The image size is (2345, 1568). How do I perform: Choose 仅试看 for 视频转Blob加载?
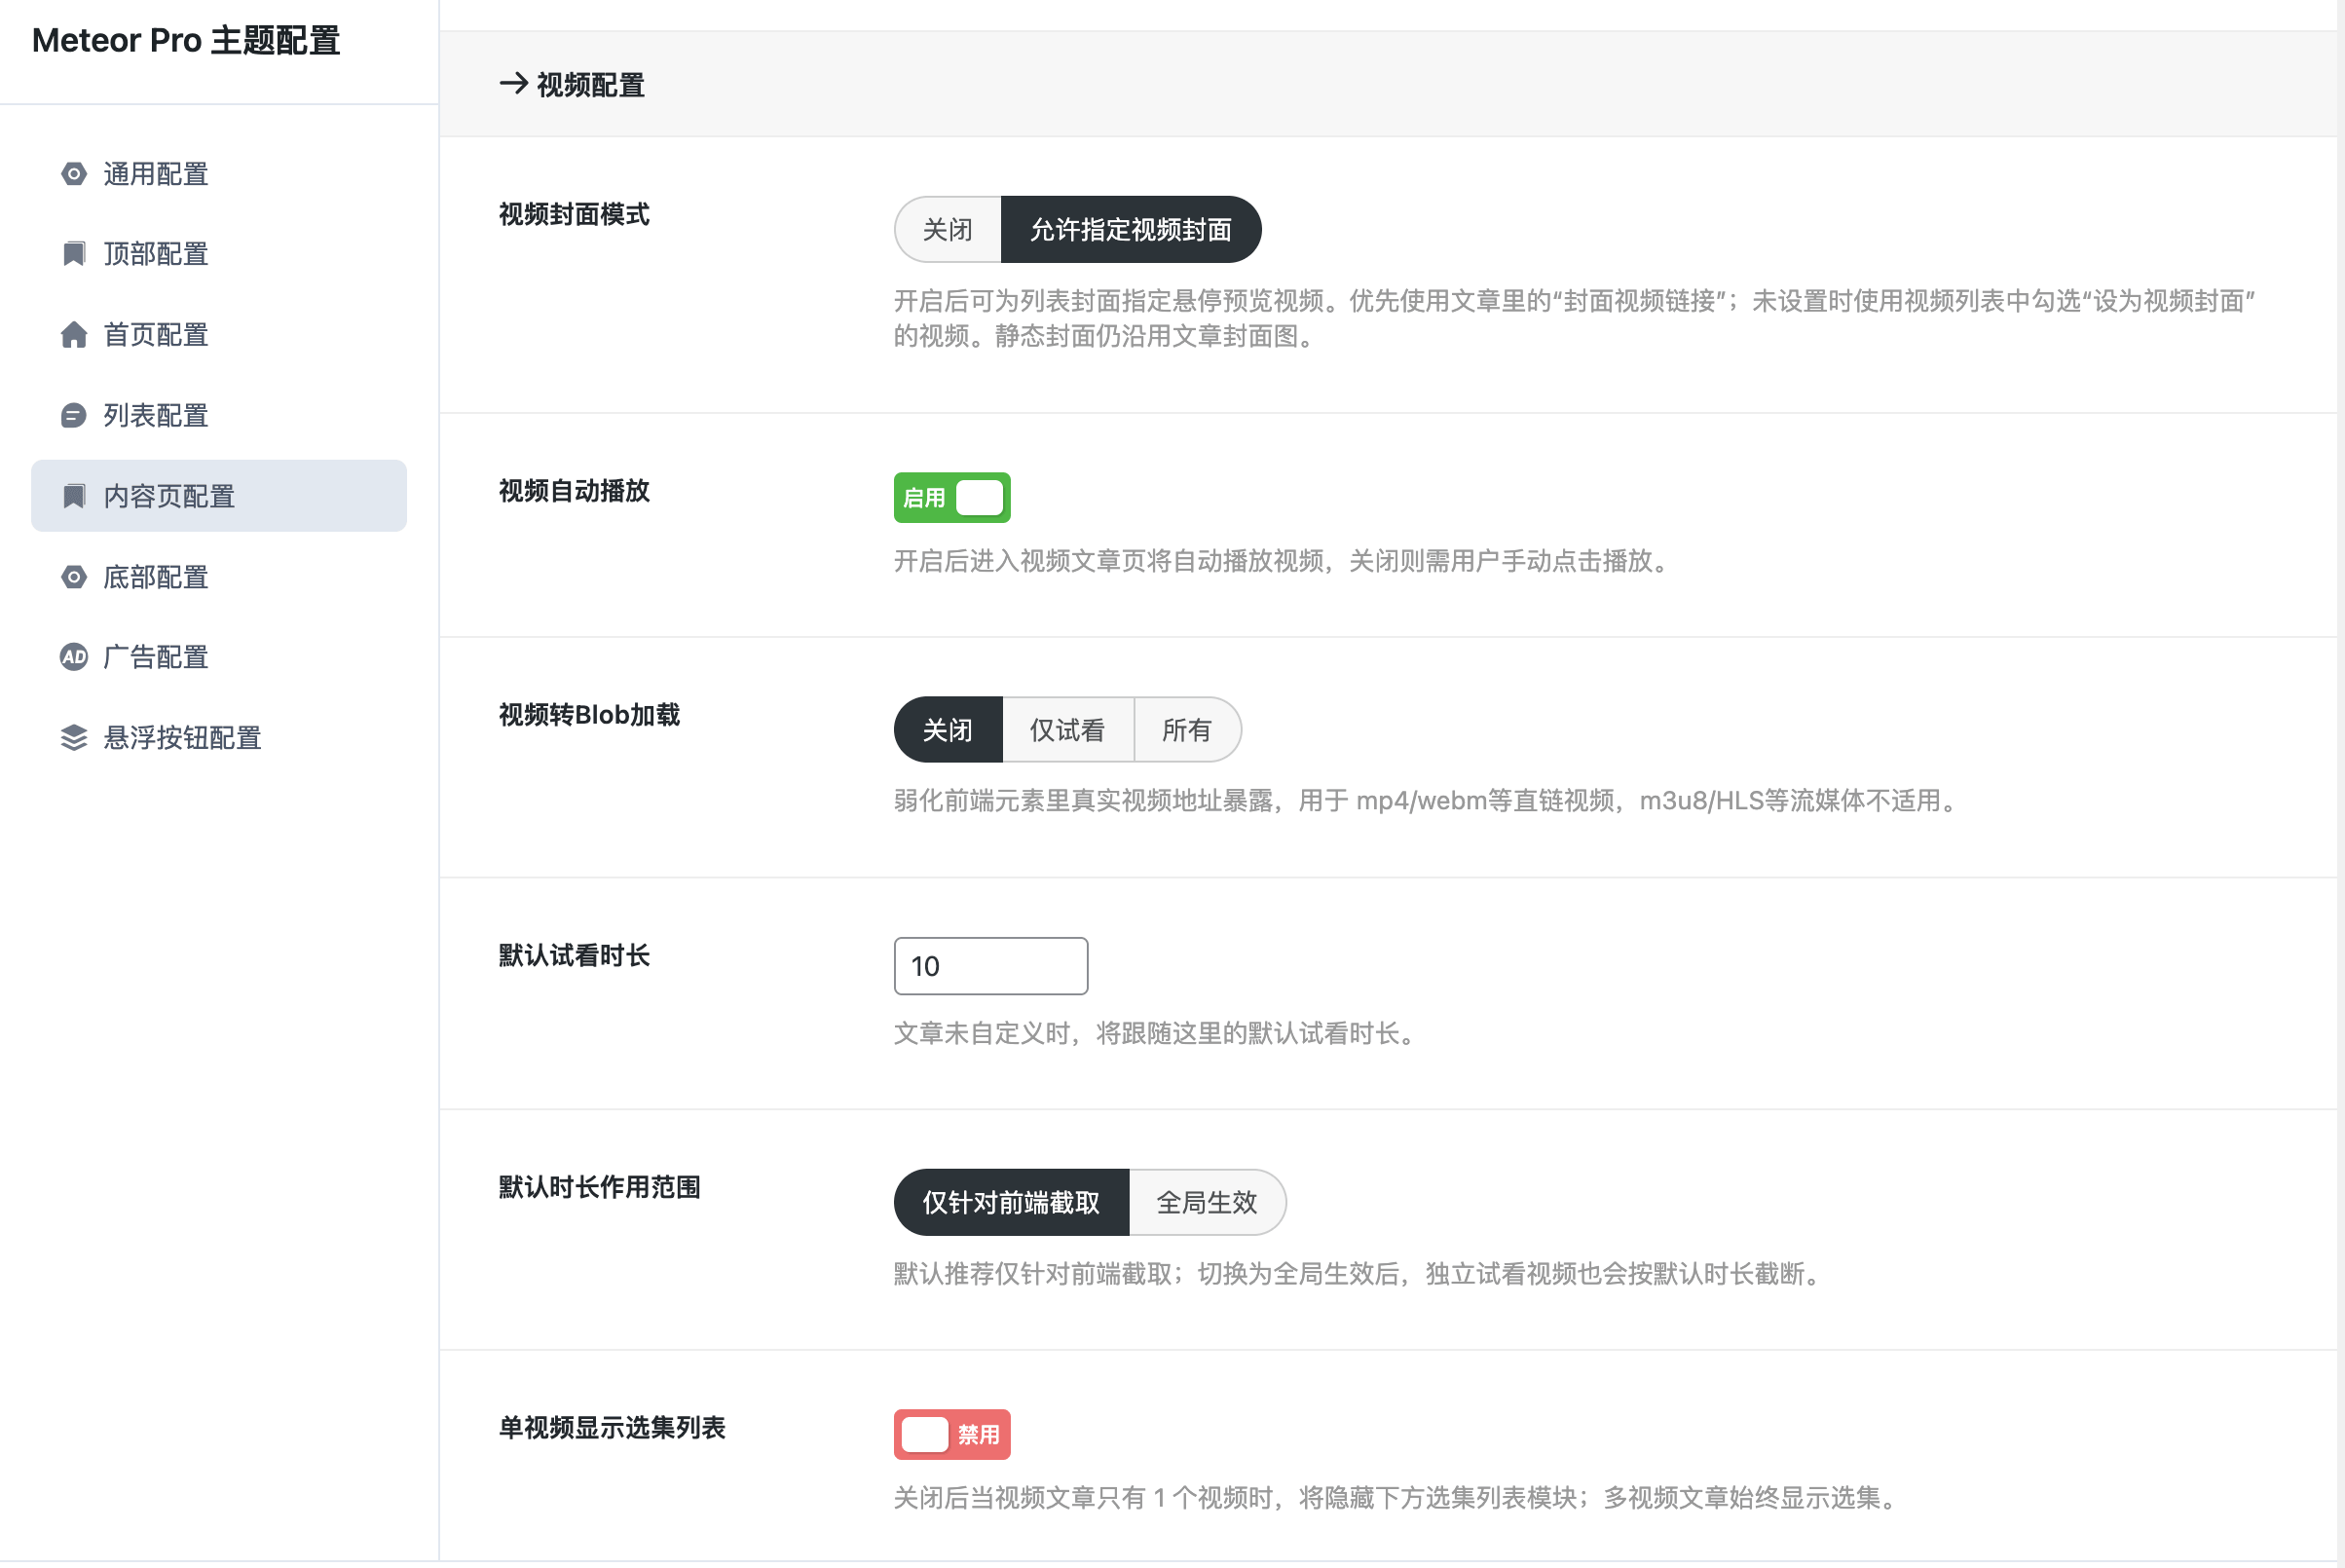1067,730
